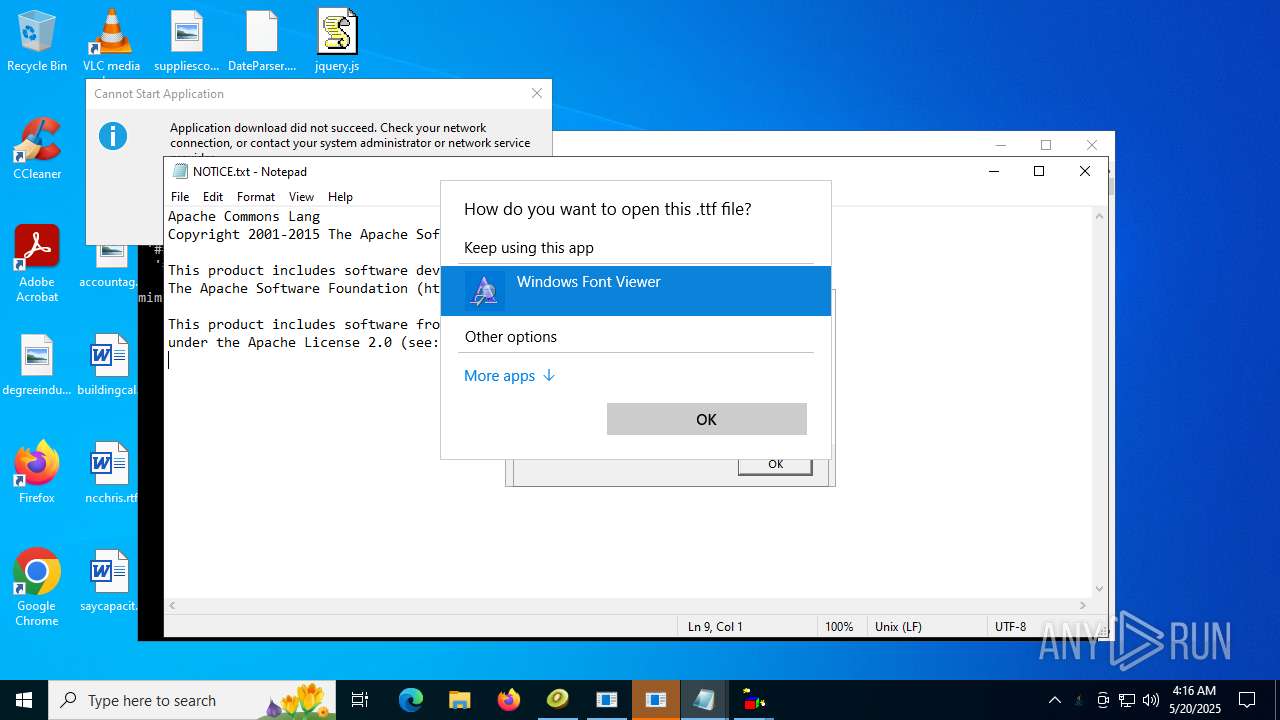Open Notepad Edit menu
The width and height of the screenshot is (1280, 720).
click(213, 197)
